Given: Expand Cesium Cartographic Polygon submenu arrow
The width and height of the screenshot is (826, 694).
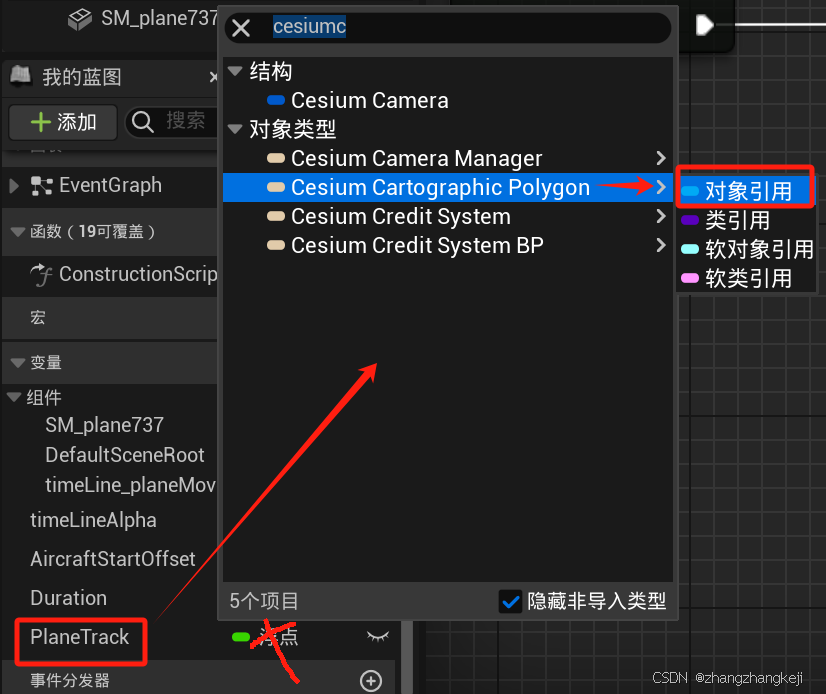Looking at the screenshot, I should [661, 187].
